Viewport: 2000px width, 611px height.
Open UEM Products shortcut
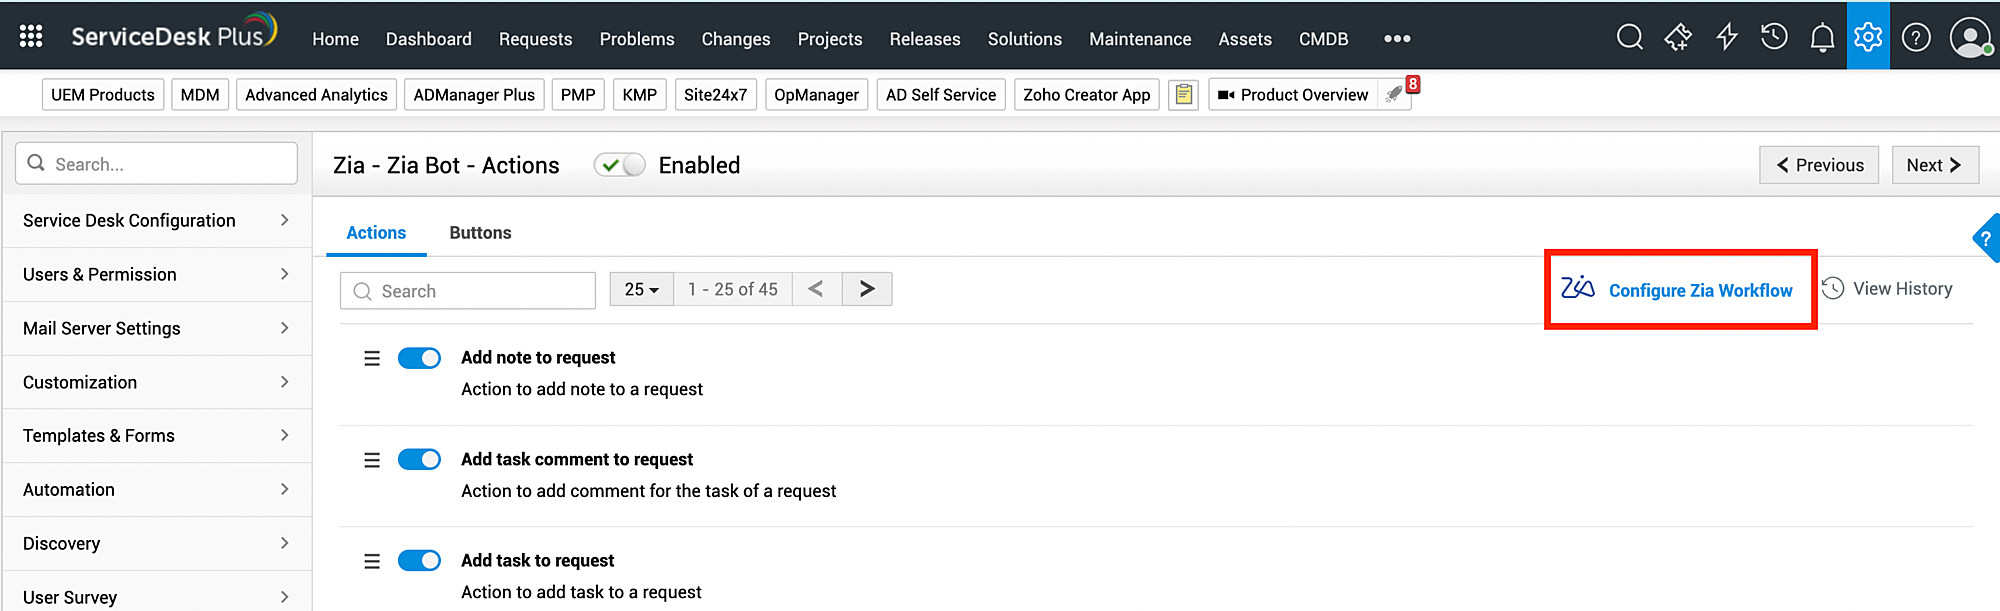(103, 94)
